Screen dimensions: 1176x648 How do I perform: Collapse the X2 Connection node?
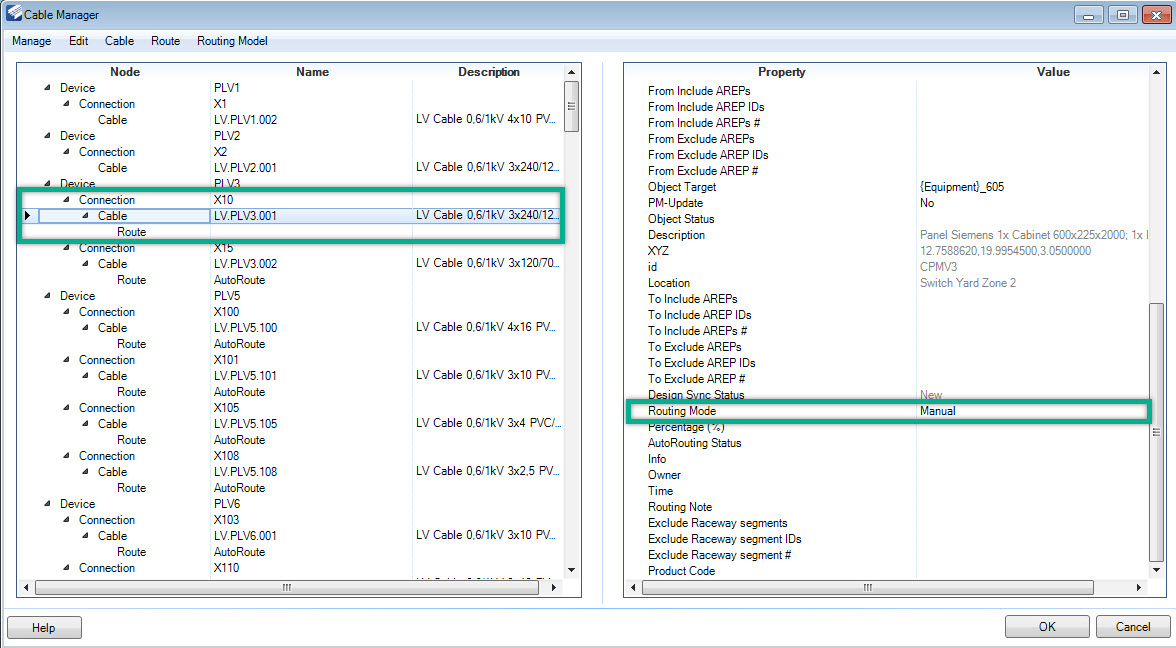tap(67, 152)
